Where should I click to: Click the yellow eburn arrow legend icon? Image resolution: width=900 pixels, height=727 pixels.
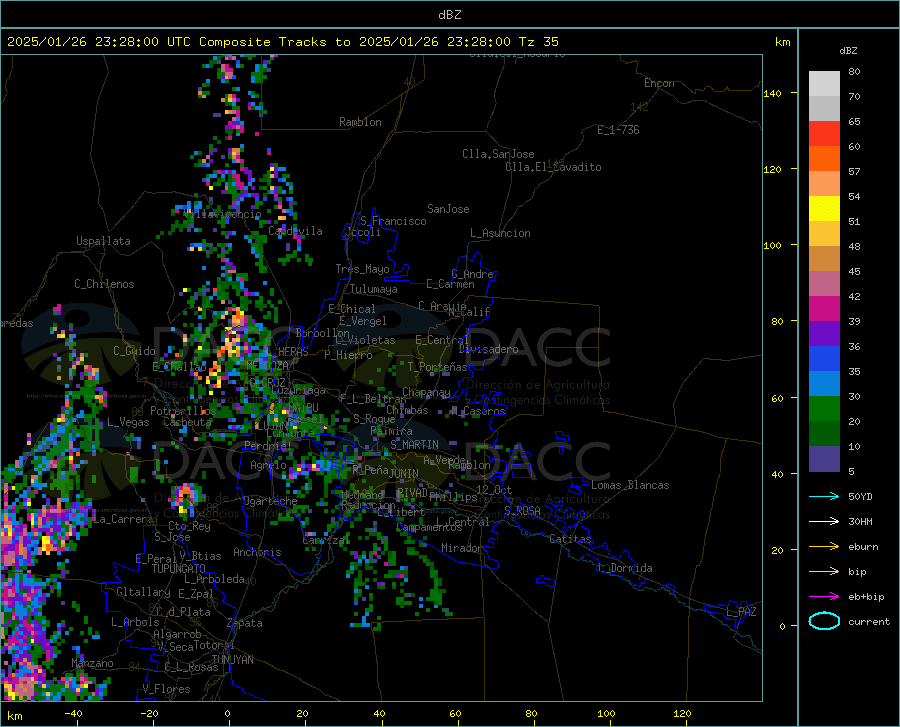[x=824, y=546]
